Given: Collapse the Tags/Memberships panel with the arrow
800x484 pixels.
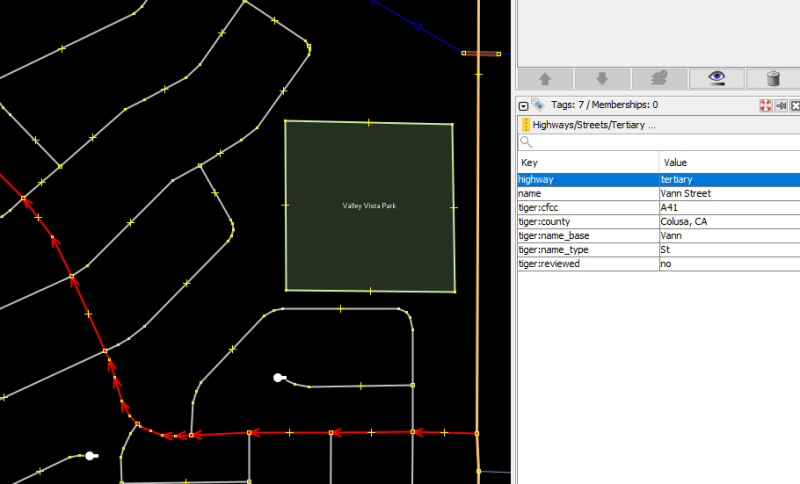Looking at the screenshot, I should coord(523,106).
